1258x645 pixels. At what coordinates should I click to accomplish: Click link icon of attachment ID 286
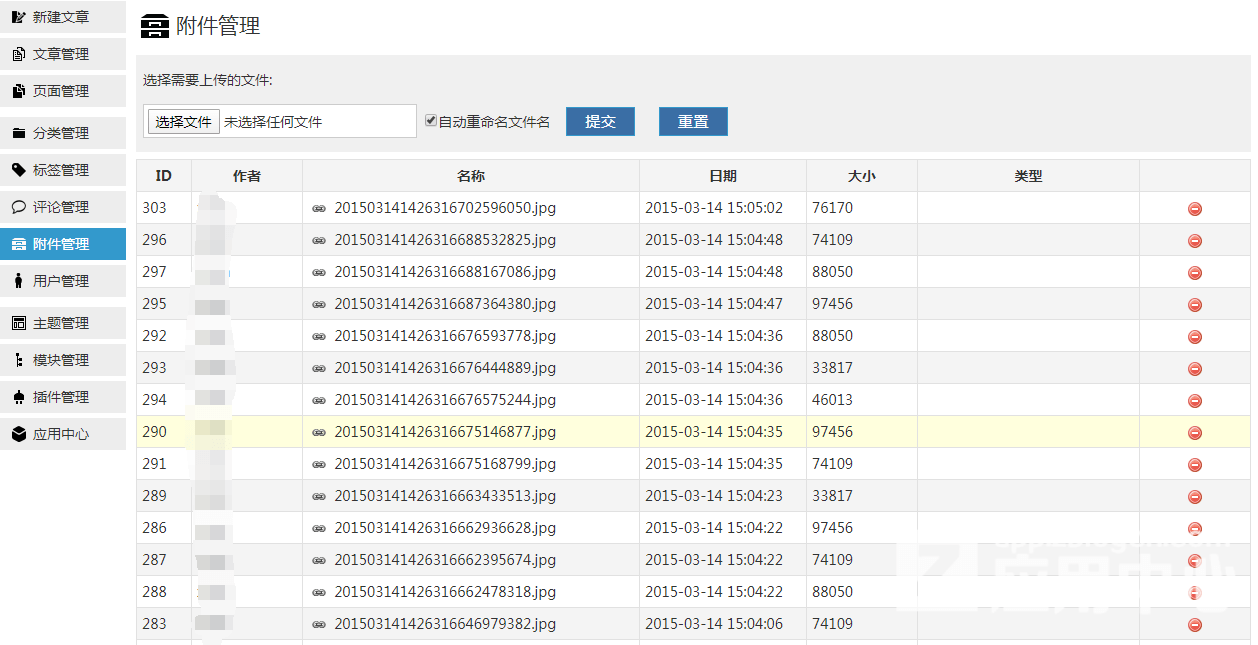pyautogui.click(x=319, y=529)
